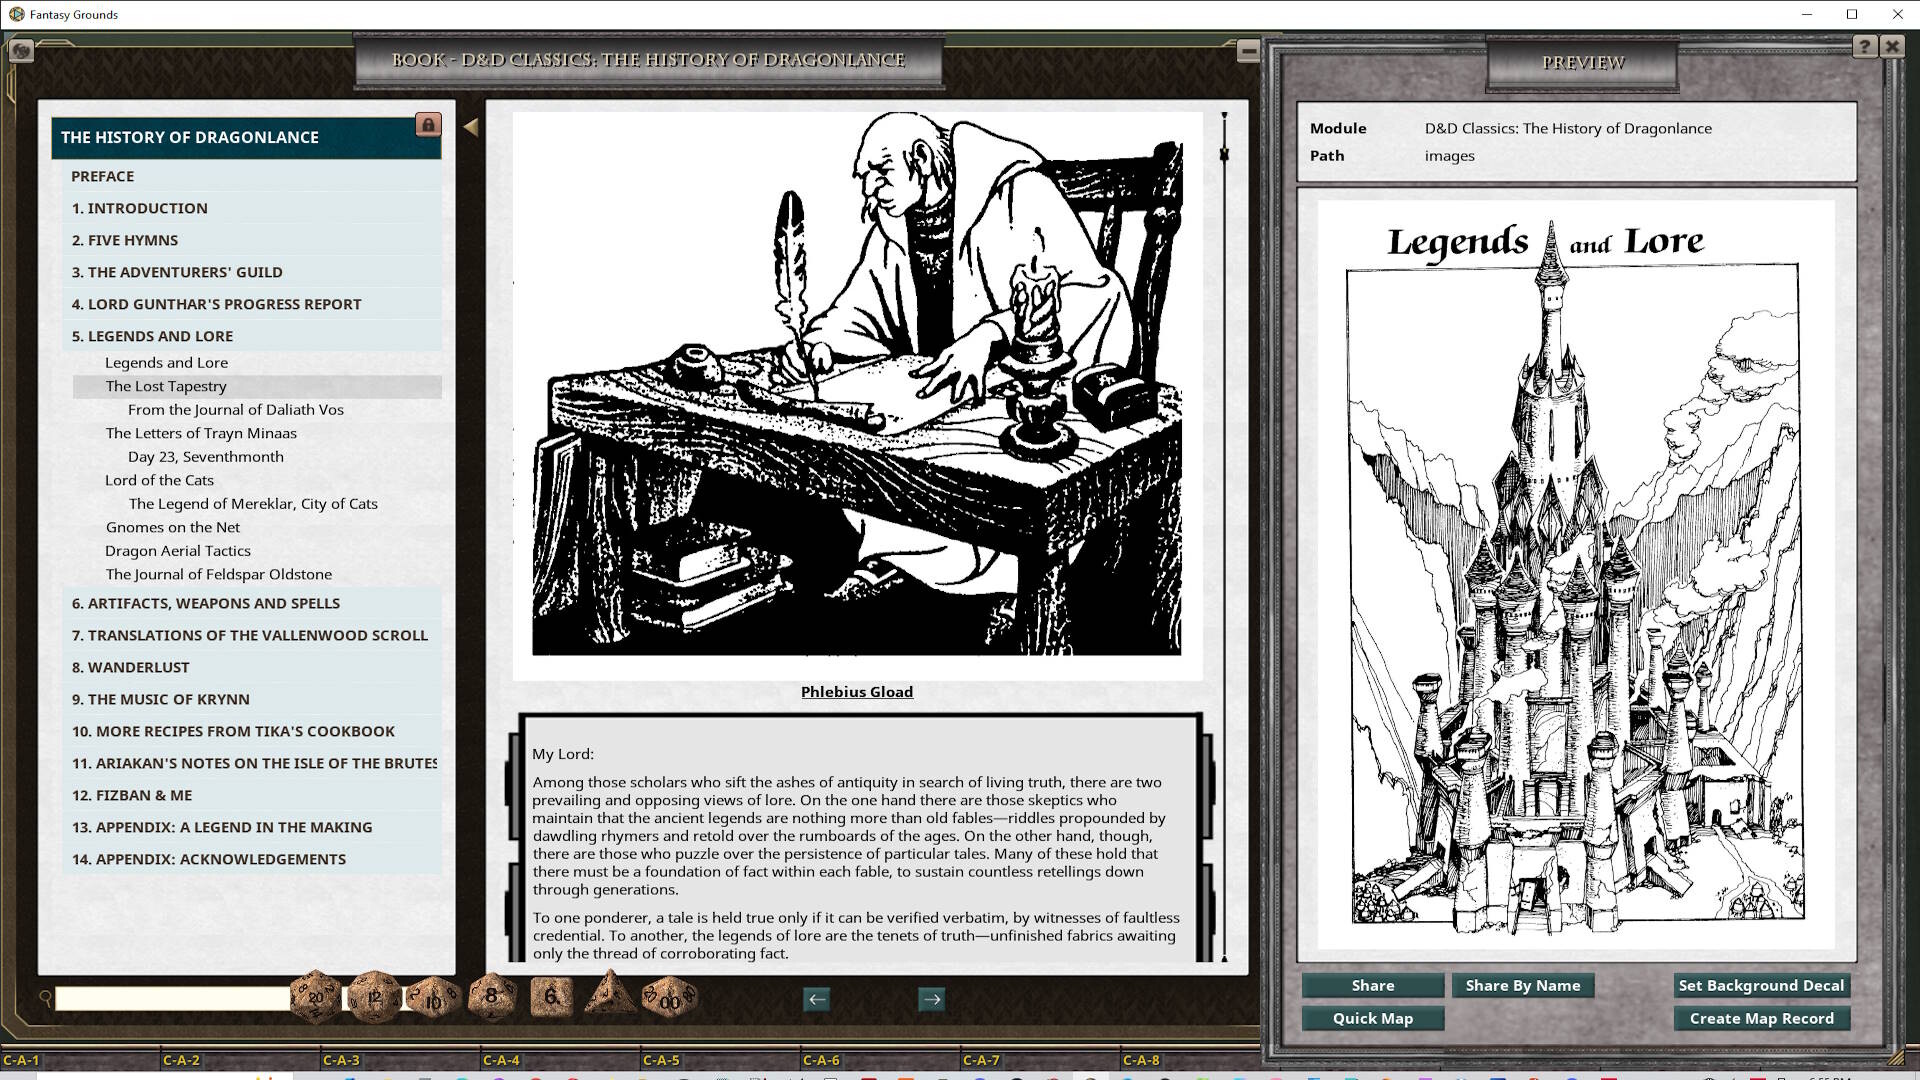Select hotkey slot C-A-1
Screen dimensions: 1920x1080
[80, 1060]
